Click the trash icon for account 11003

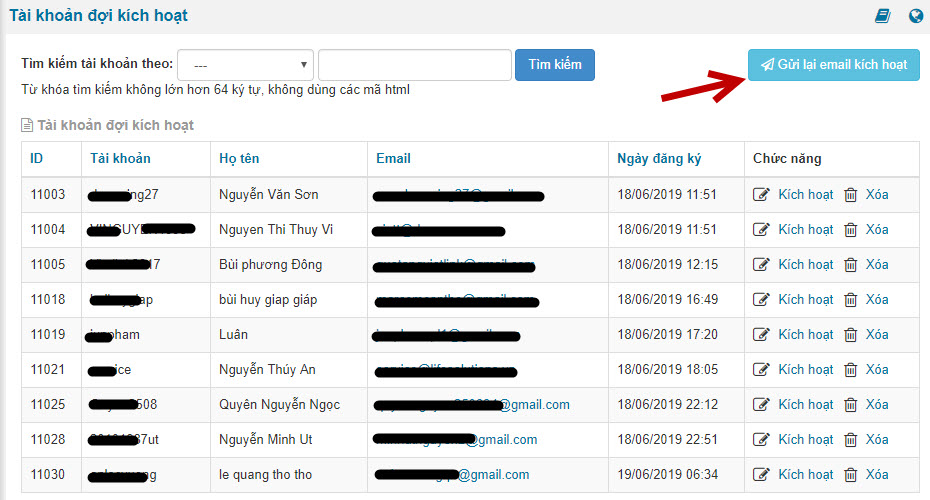tap(851, 195)
